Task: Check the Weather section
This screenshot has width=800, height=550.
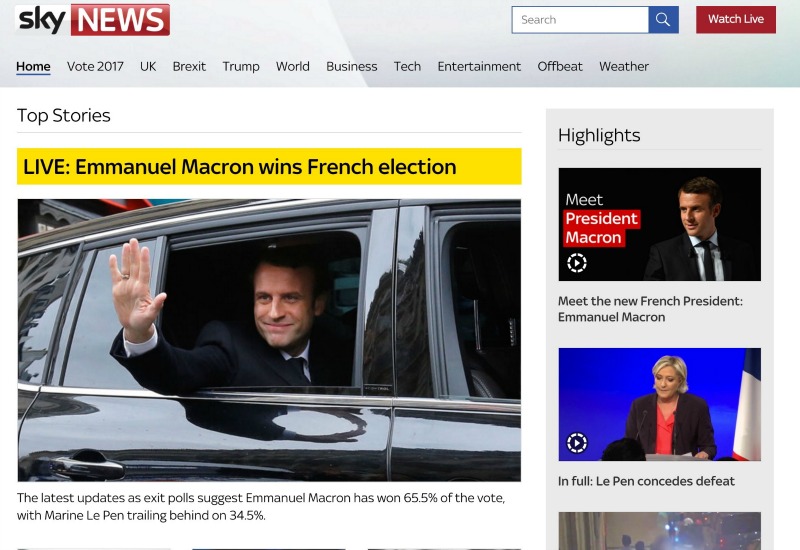Action: click(624, 66)
